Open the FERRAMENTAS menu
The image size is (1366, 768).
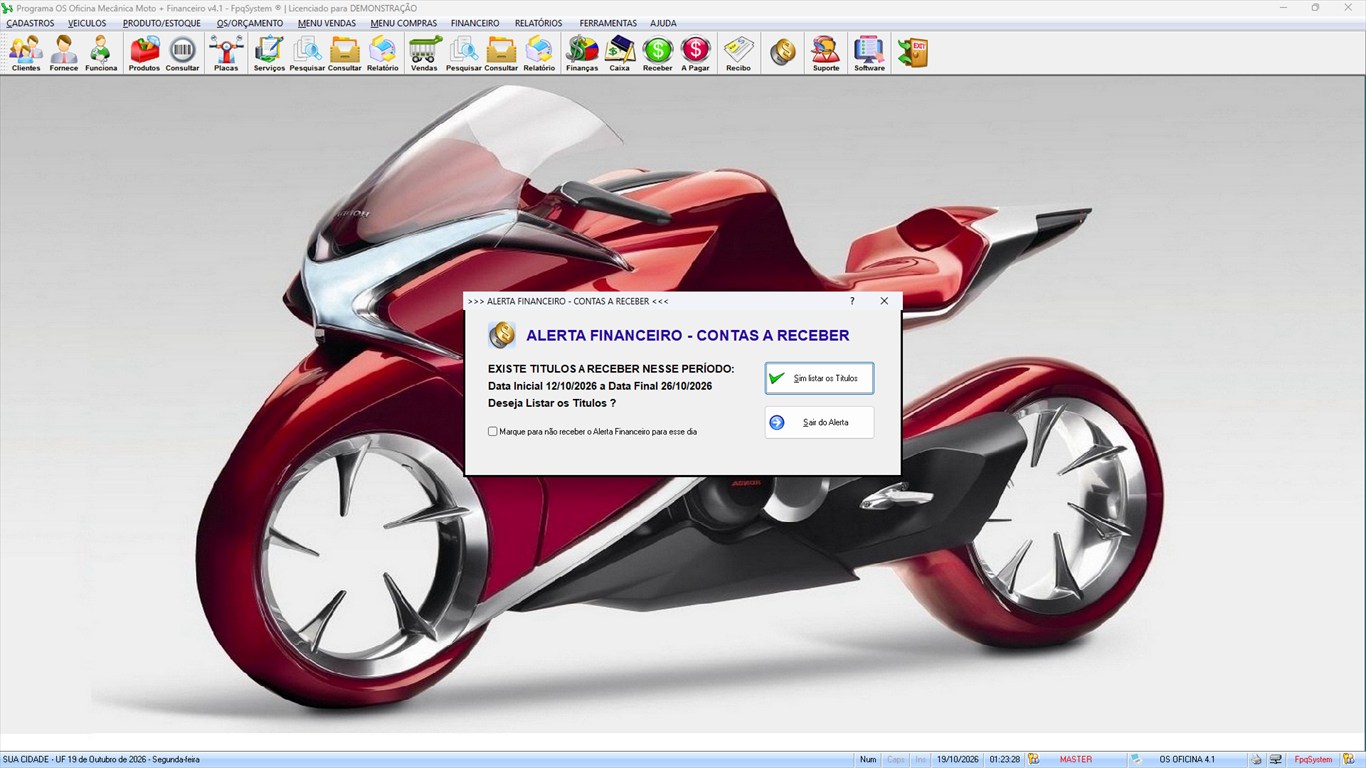608,23
